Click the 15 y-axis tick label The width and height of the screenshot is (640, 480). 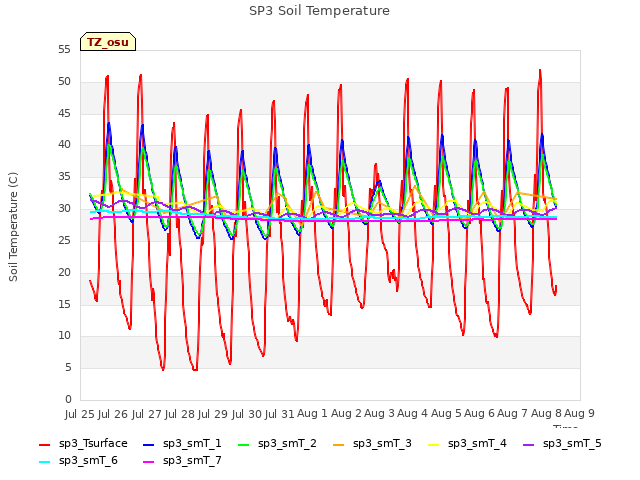[64, 304]
